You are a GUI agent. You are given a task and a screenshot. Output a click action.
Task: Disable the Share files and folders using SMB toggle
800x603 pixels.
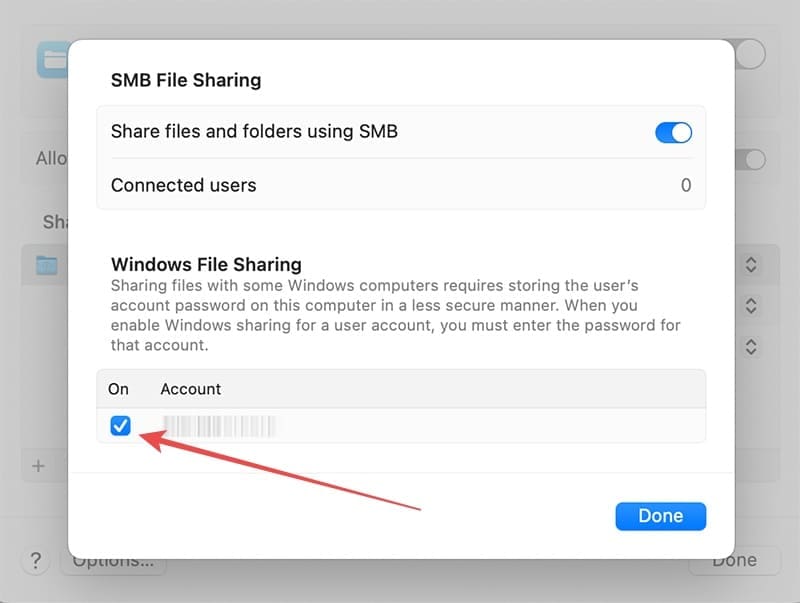pyautogui.click(x=673, y=132)
